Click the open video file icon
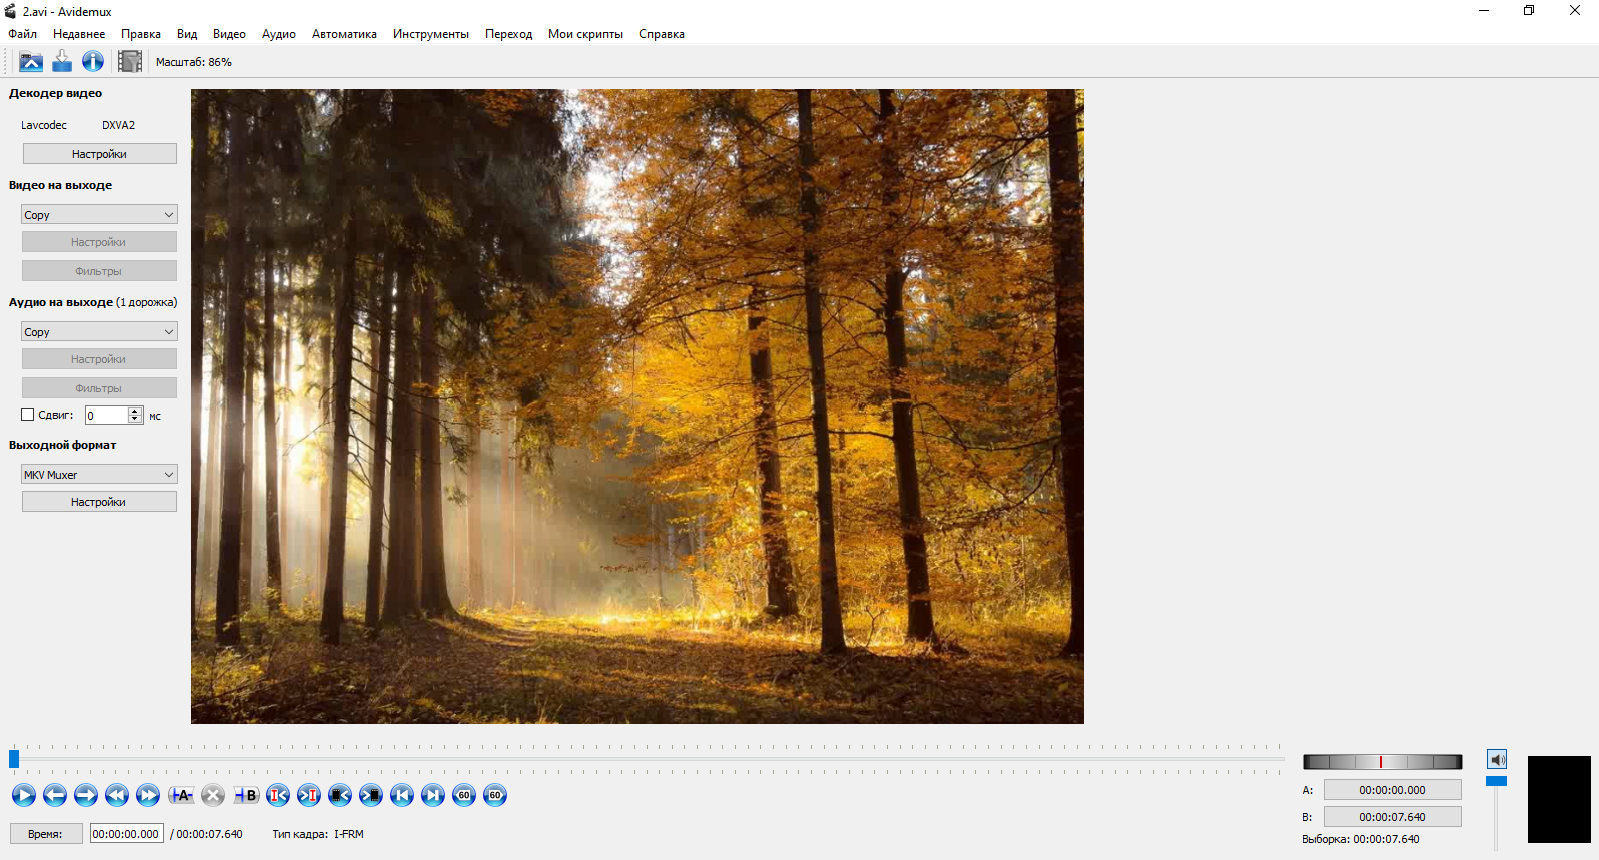 pos(31,62)
